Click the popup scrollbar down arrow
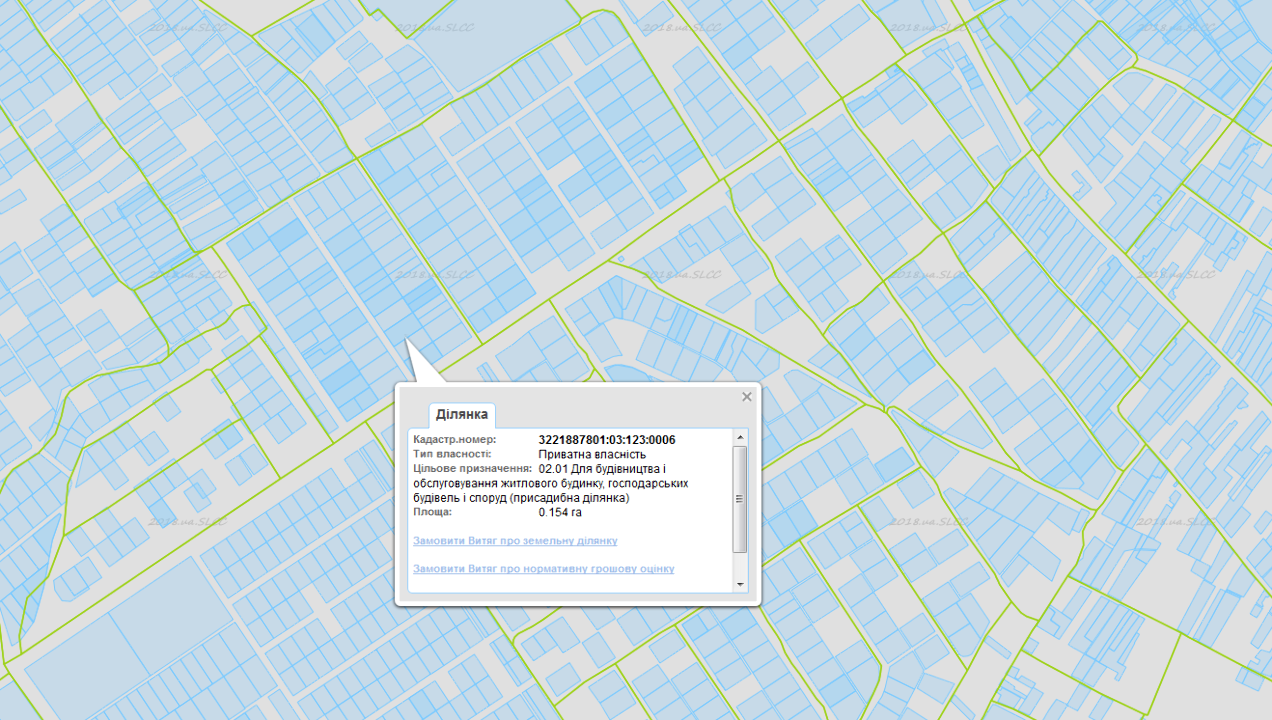The width and height of the screenshot is (1272, 720). click(740, 584)
